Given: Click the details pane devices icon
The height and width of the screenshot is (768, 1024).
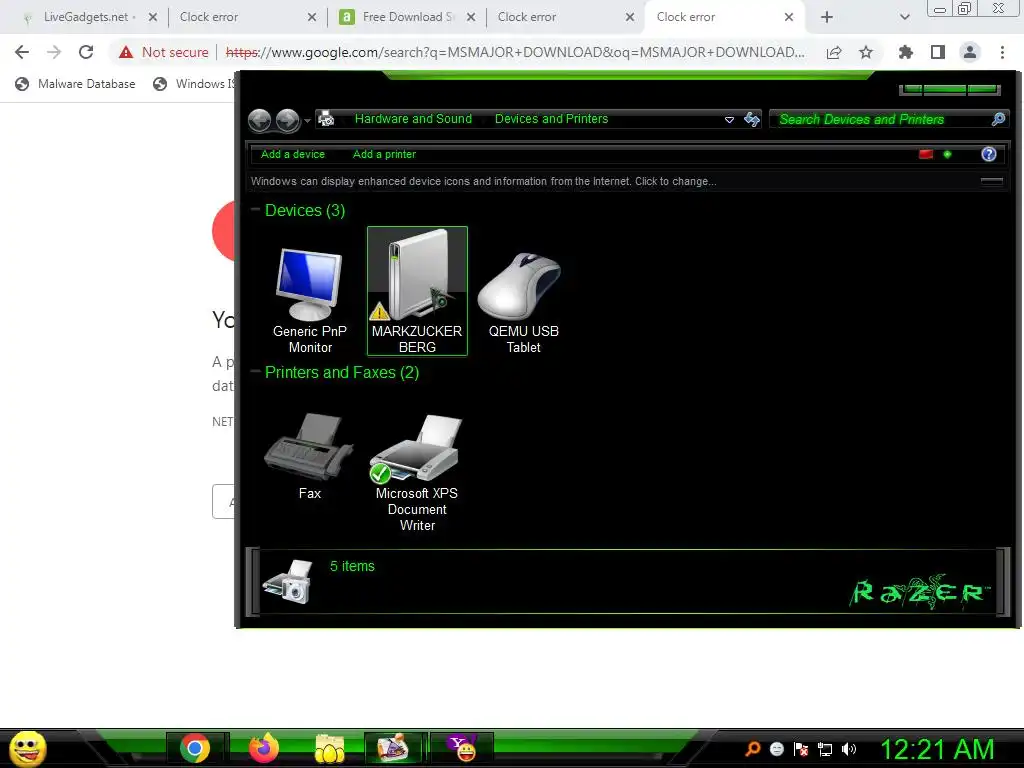Looking at the screenshot, I should pos(288,581).
